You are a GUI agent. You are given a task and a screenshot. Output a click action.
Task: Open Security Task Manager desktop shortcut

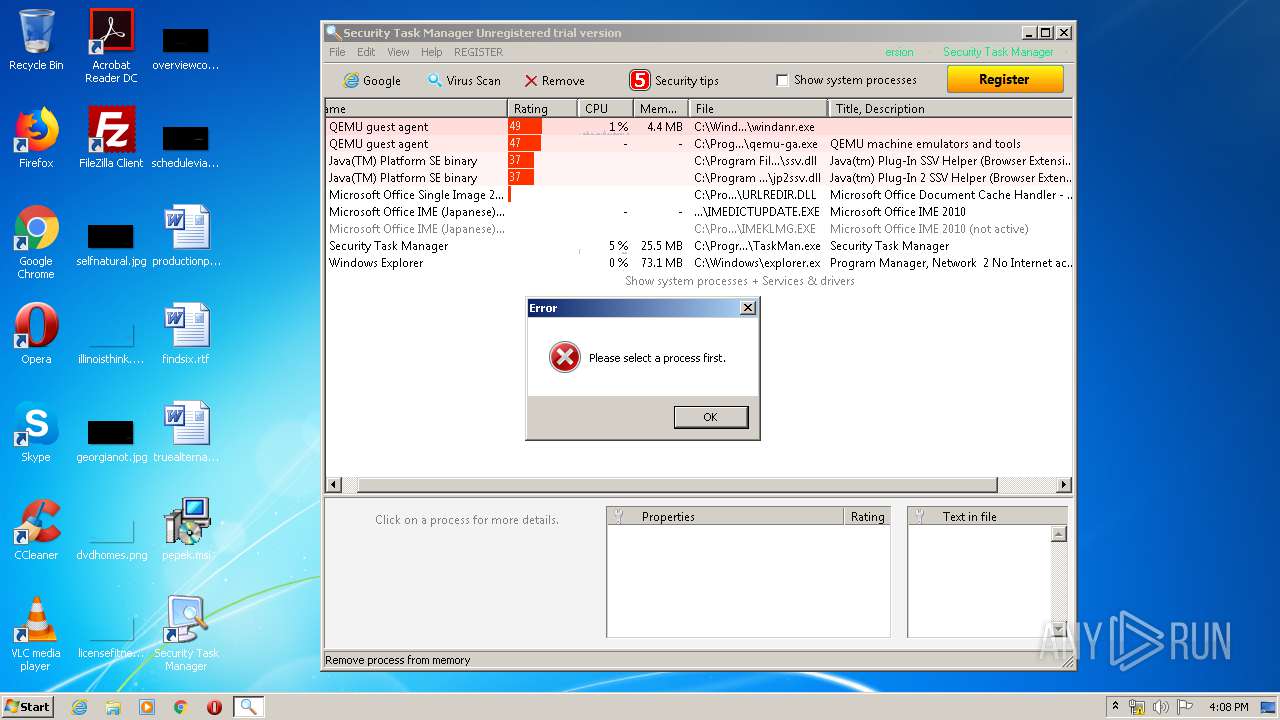click(186, 634)
